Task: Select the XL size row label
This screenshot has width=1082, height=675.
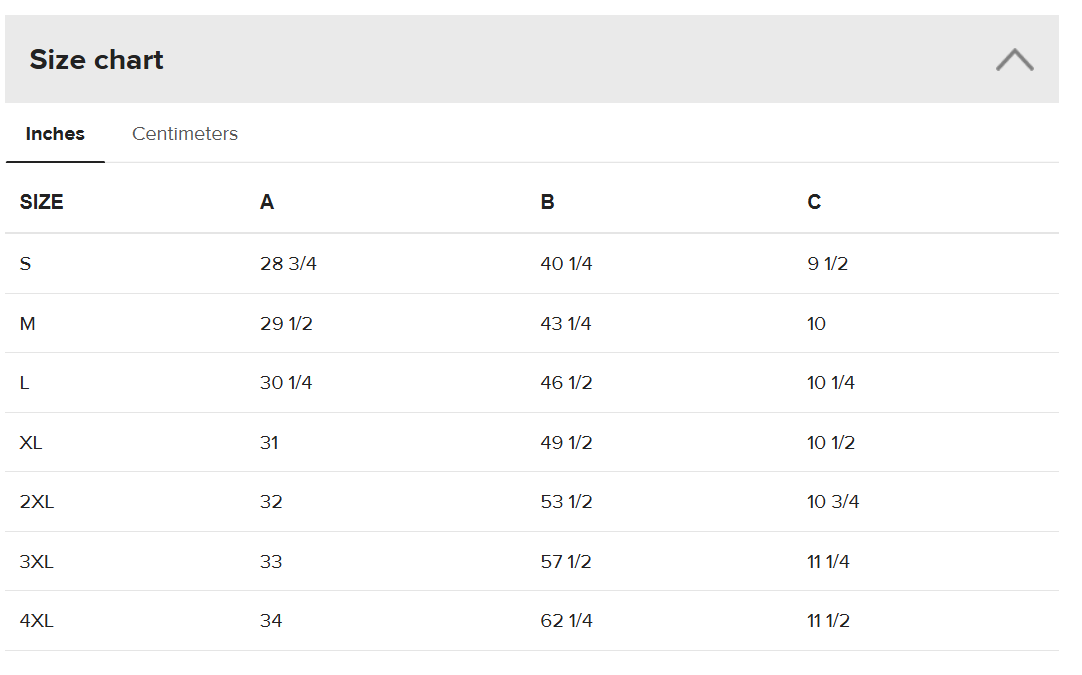Action: click(31, 442)
